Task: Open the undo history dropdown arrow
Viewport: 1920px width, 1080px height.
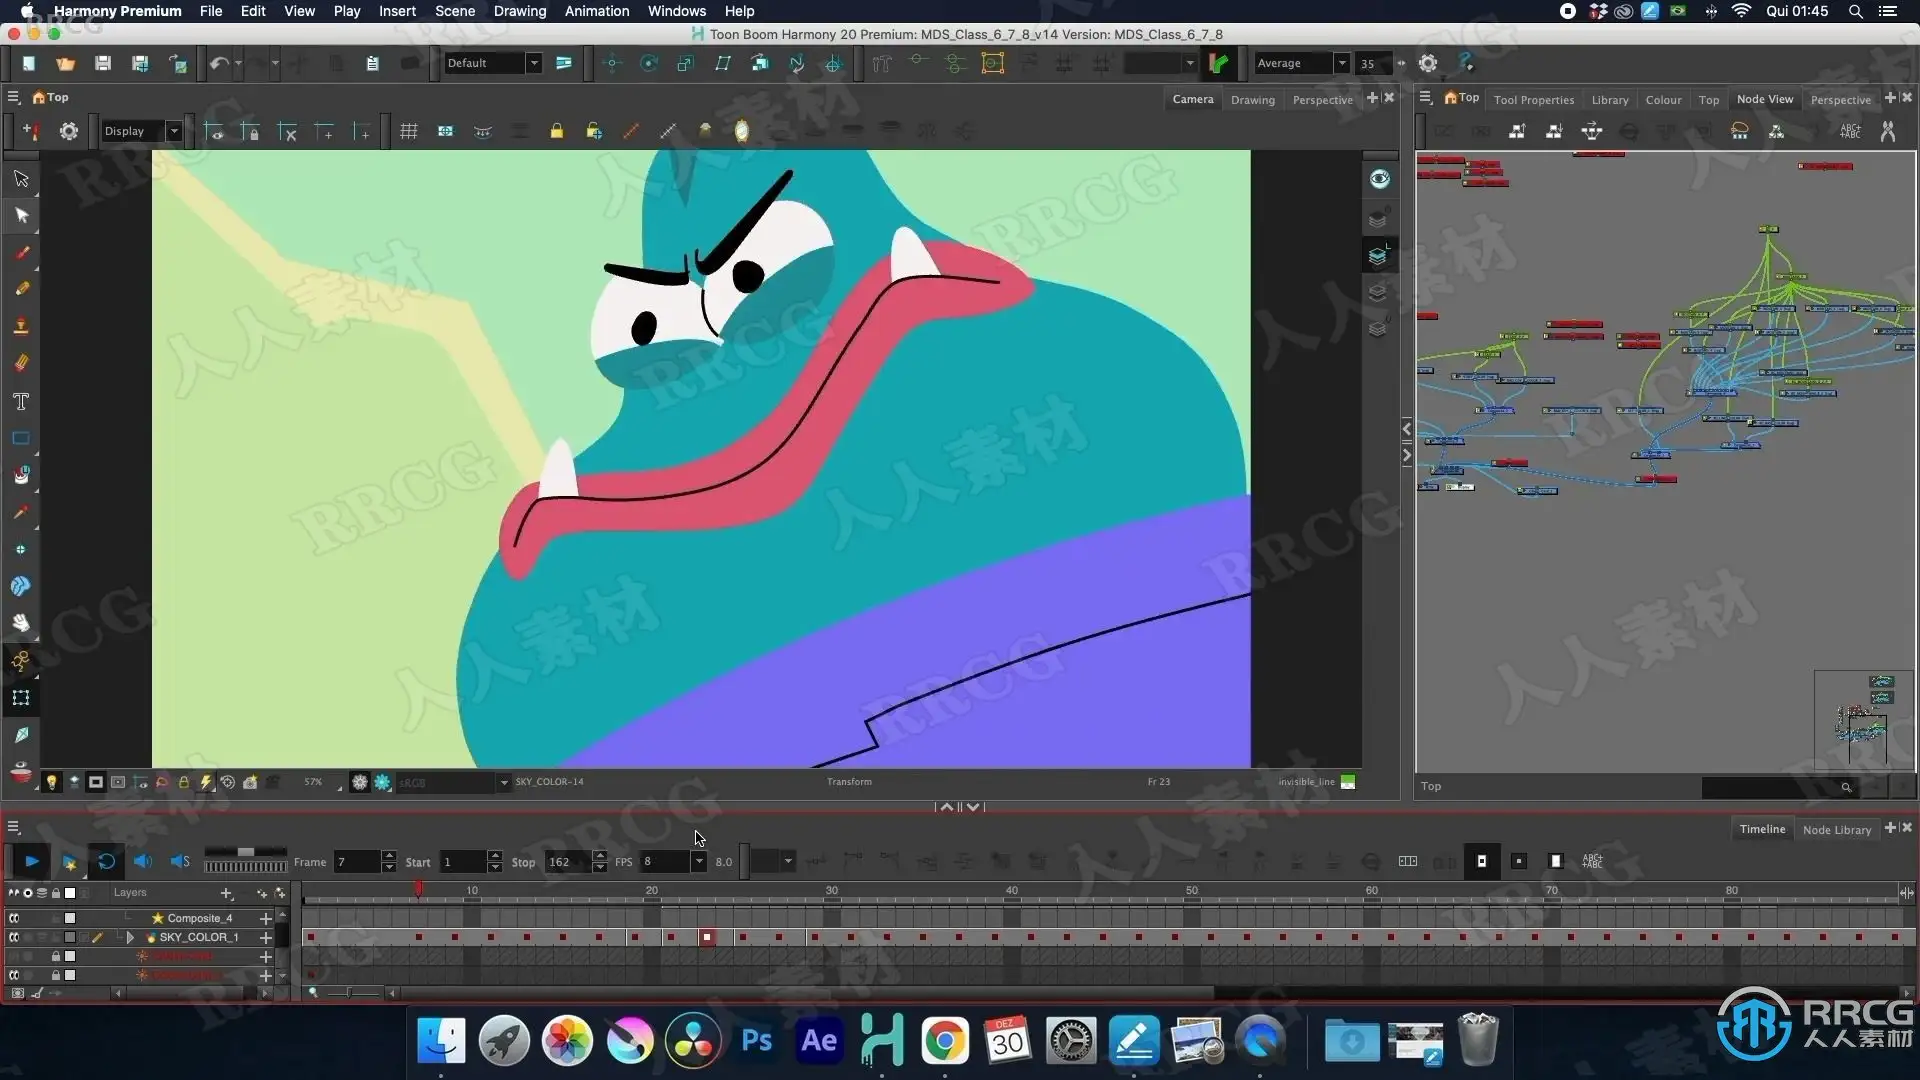Action: [238, 64]
